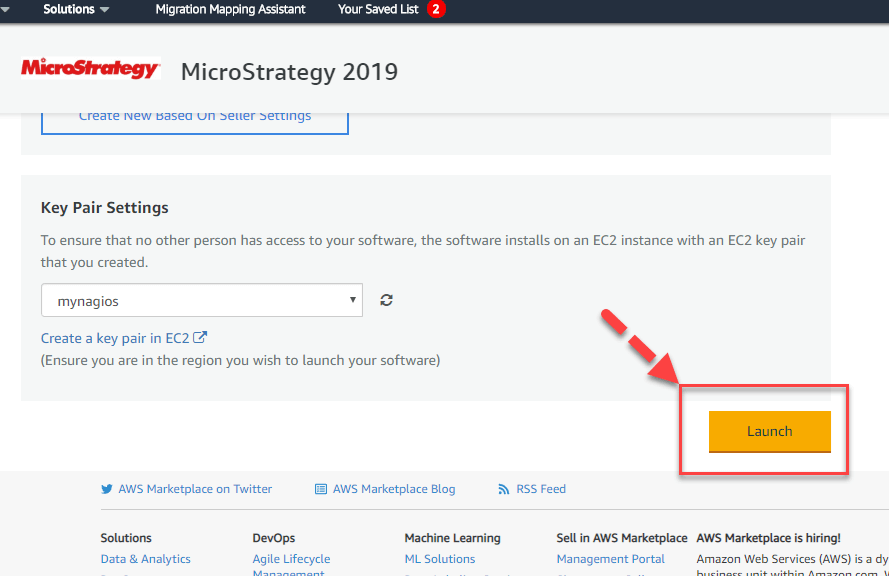Click the Twitter bird icon
Screen dimensions: 889x576
tap(107, 489)
